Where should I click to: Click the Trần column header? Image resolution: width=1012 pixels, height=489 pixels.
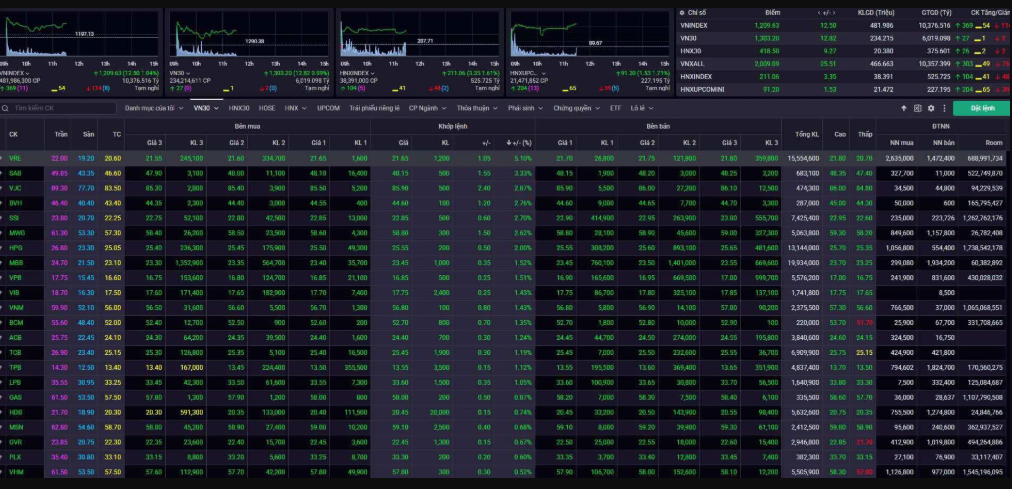61,135
